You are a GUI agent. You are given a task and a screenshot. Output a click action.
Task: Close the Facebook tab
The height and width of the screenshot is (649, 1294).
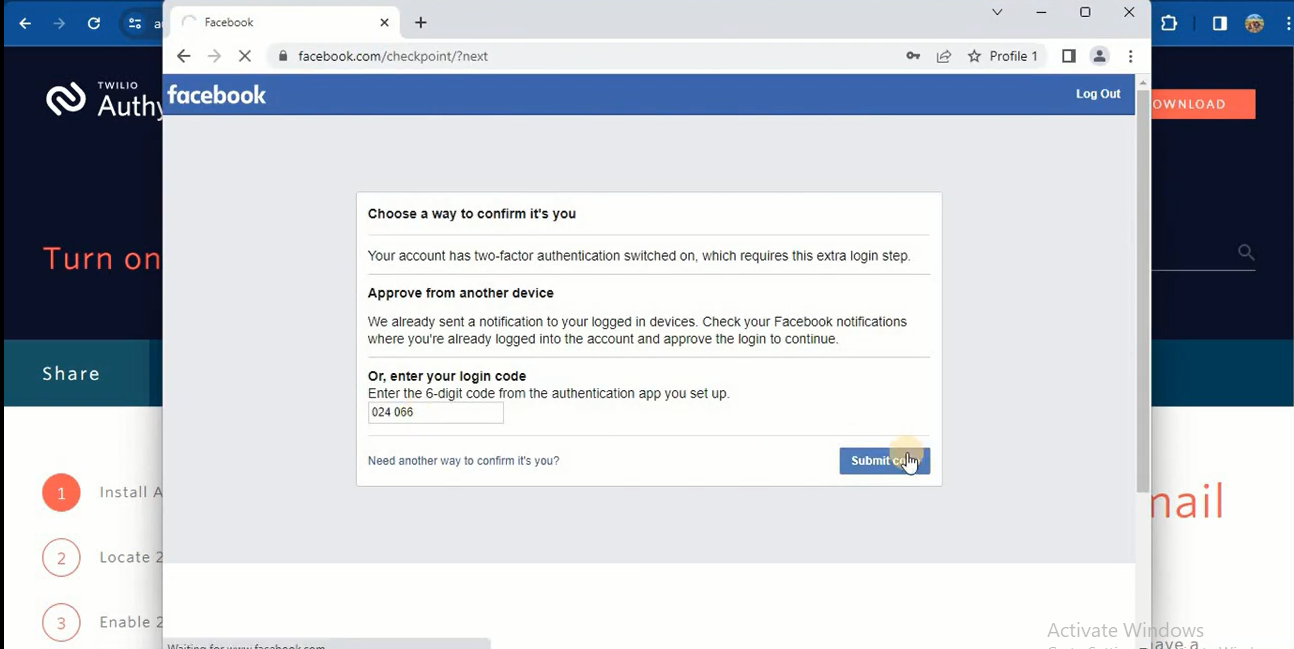[385, 22]
